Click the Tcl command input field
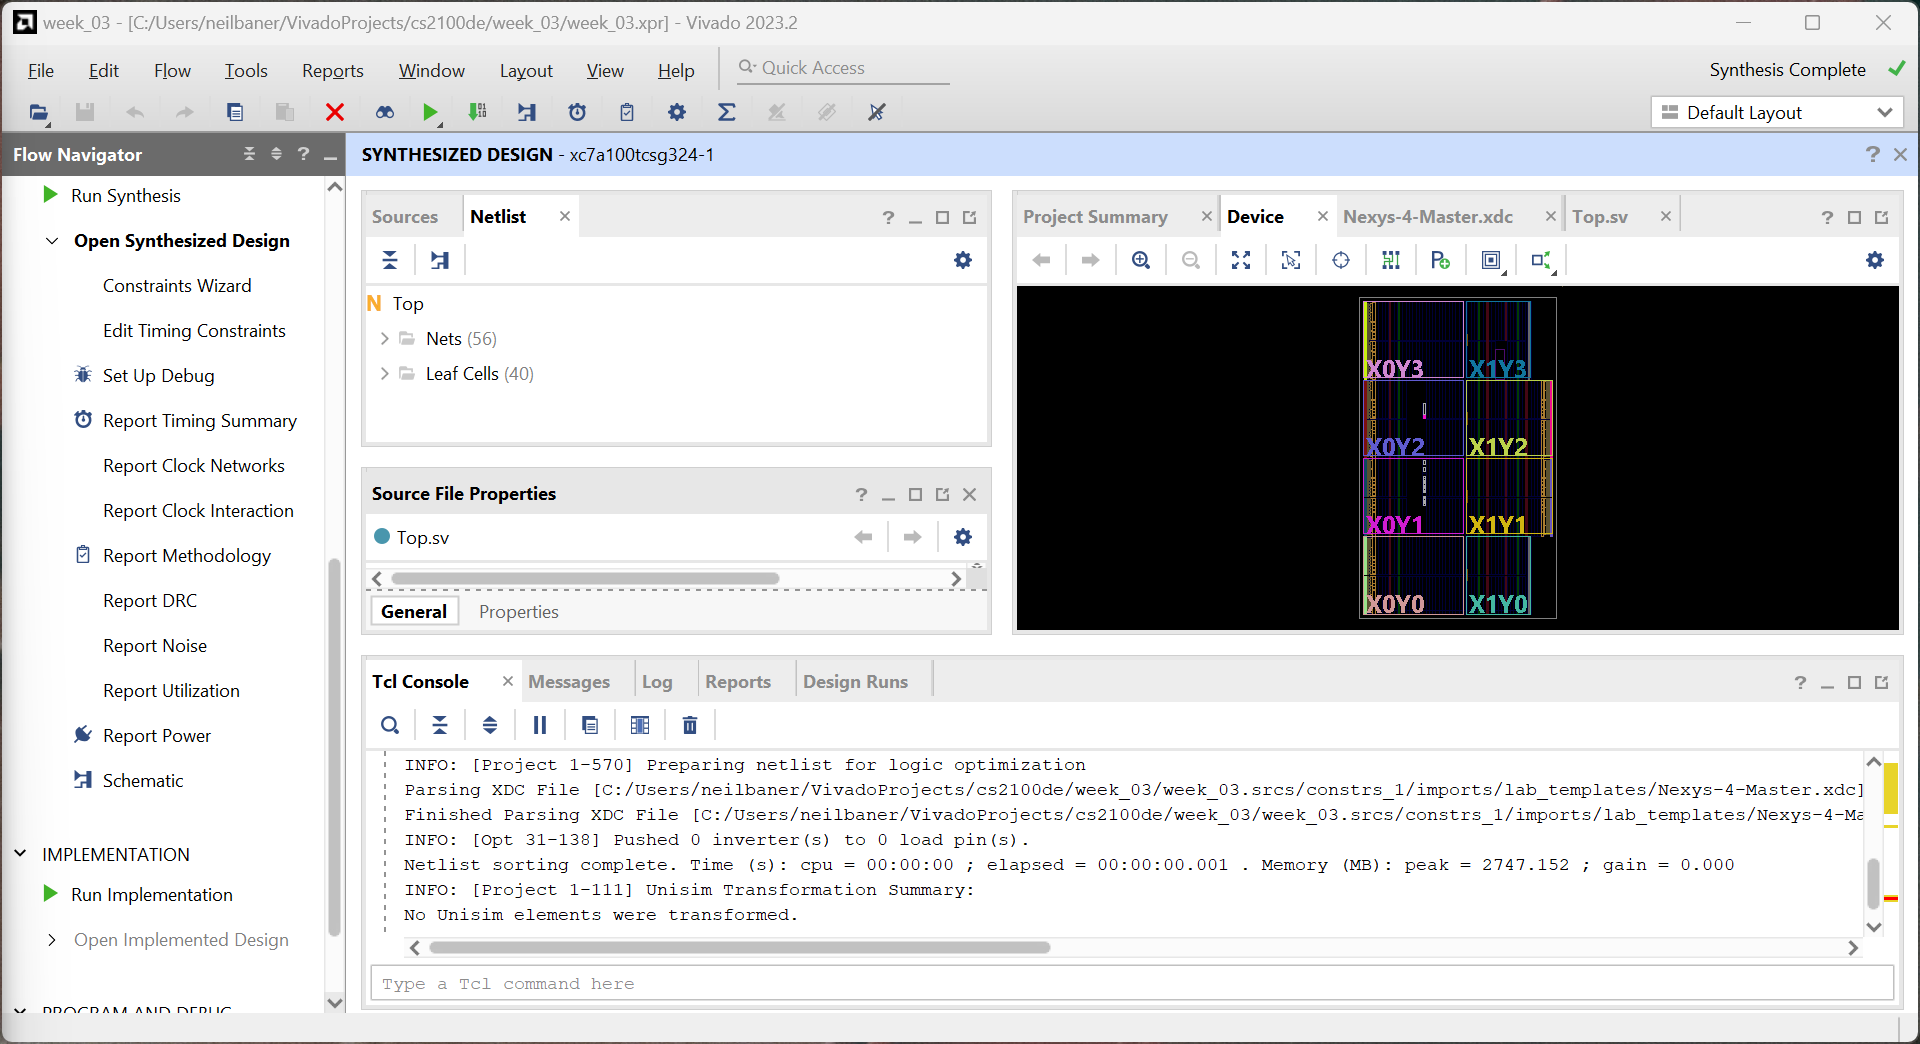Screen dimensions: 1920x1044 click(x=1132, y=984)
